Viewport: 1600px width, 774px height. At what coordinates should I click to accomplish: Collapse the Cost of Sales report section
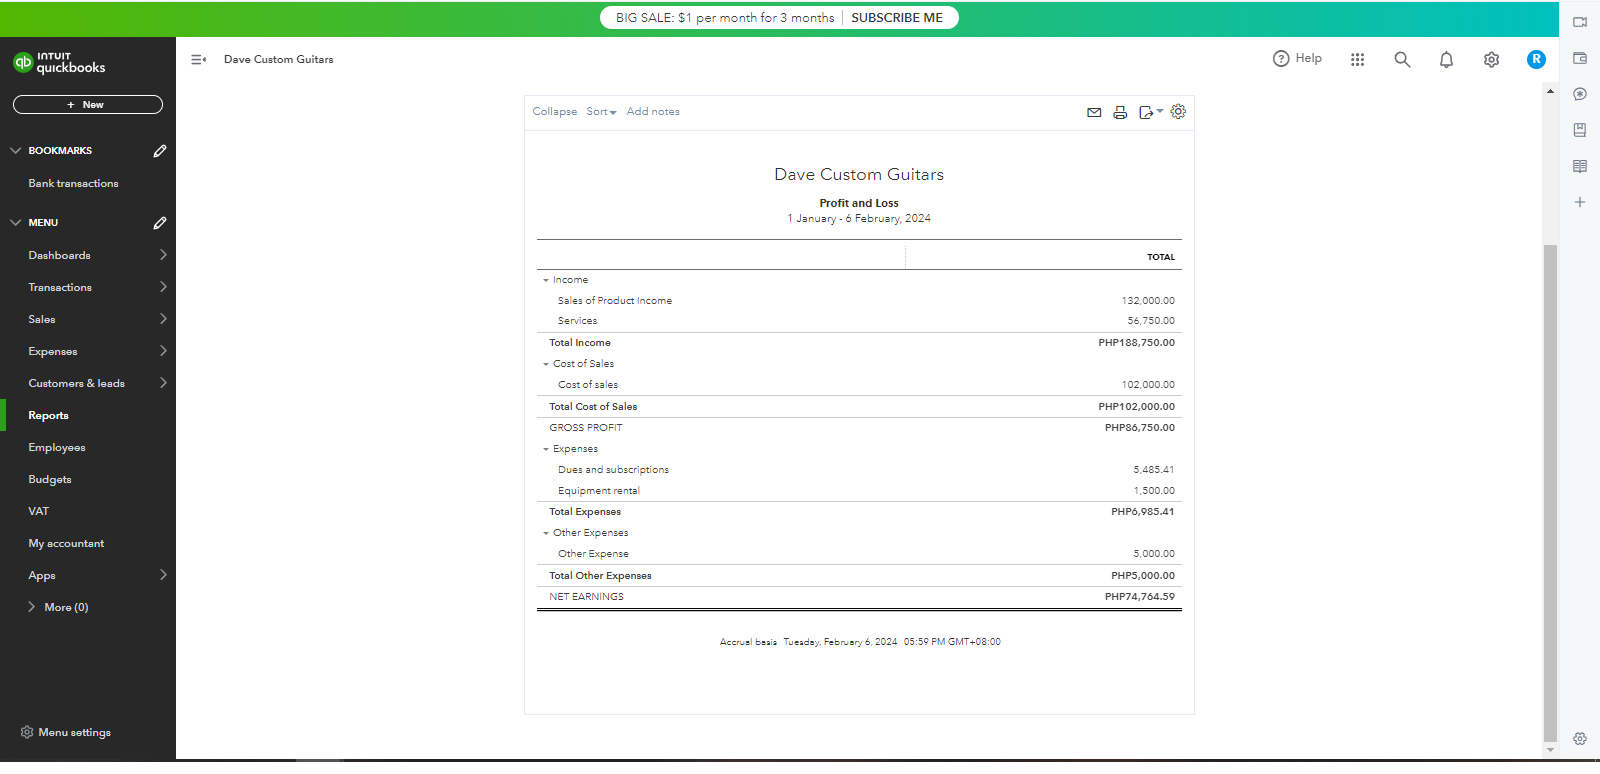pyautogui.click(x=546, y=364)
